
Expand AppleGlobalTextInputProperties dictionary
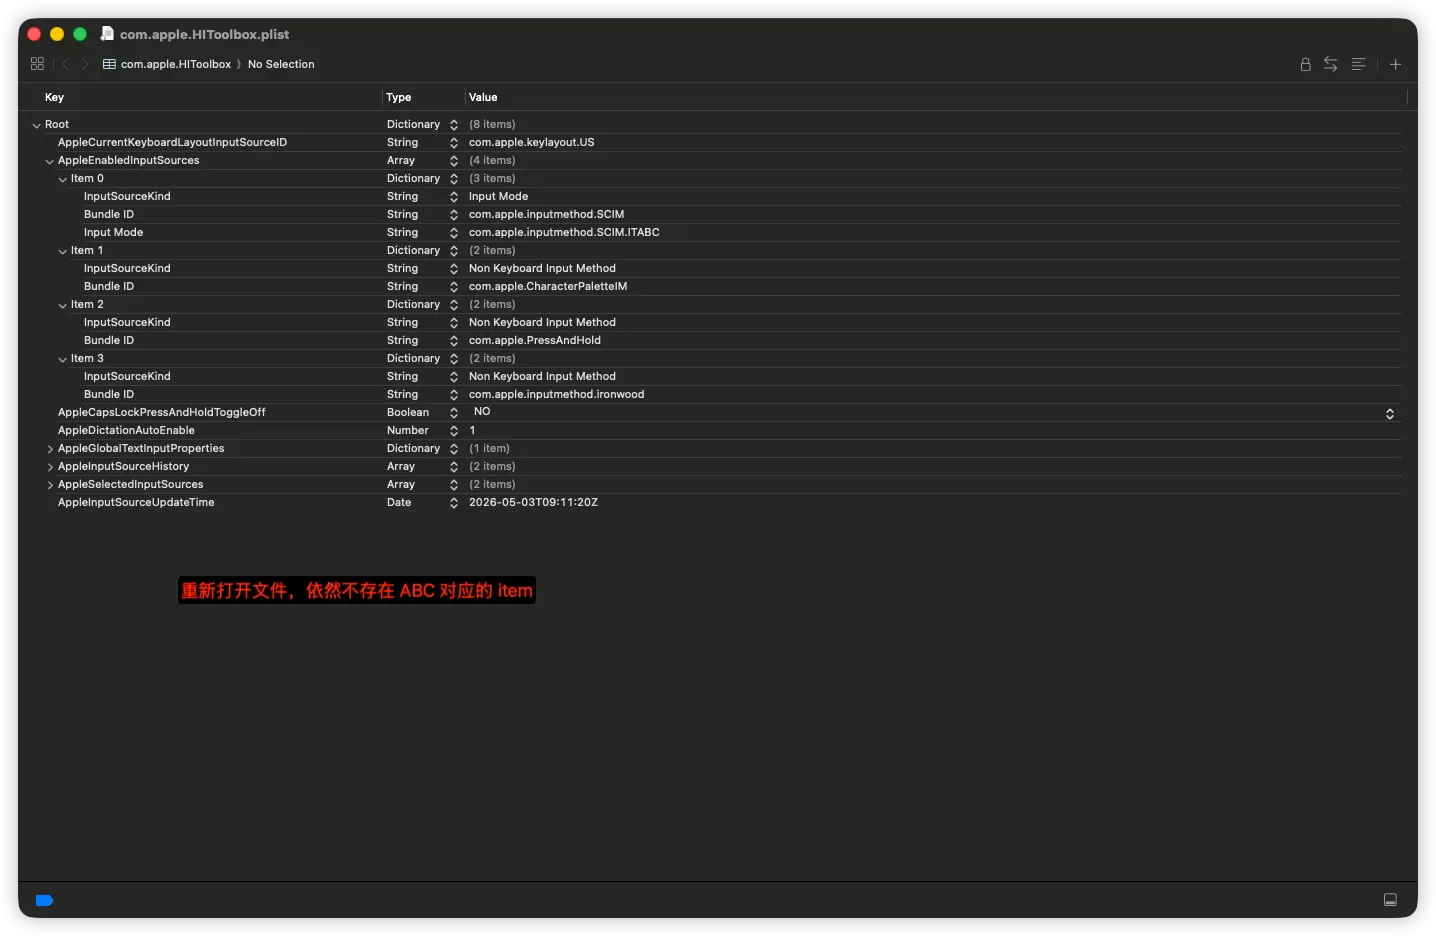[50, 449]
